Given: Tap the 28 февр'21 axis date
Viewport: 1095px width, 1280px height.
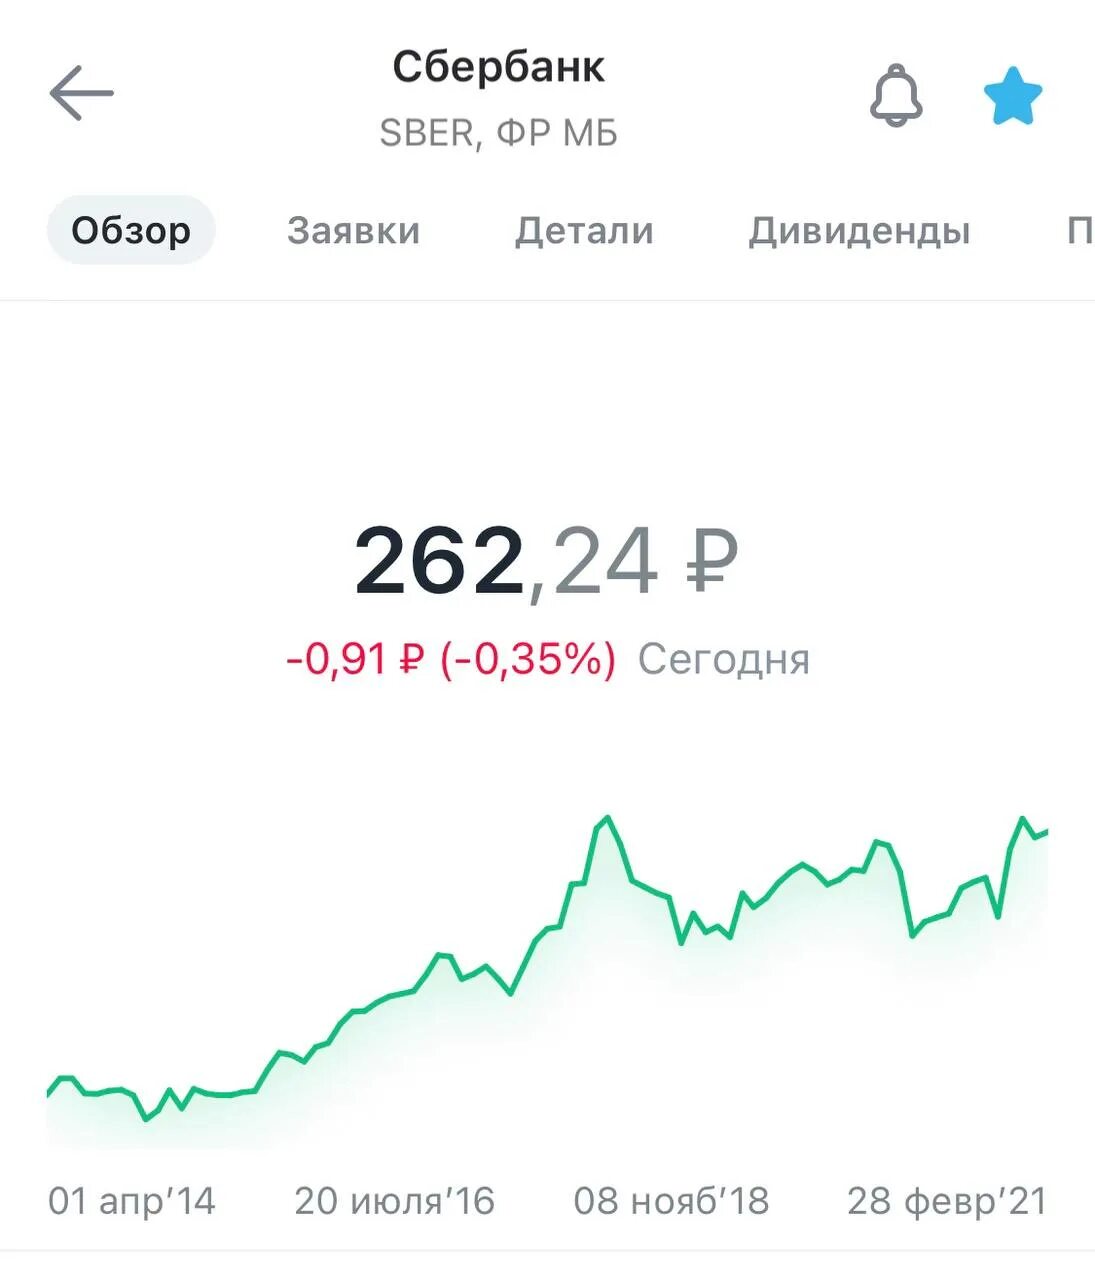Looking at the screenshot, I should (x=946, y=1201).
